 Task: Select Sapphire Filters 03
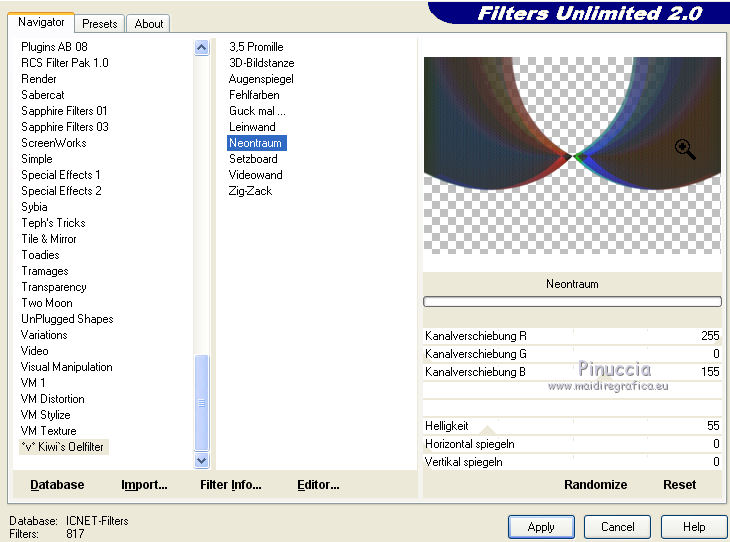[x=65, y=127]
